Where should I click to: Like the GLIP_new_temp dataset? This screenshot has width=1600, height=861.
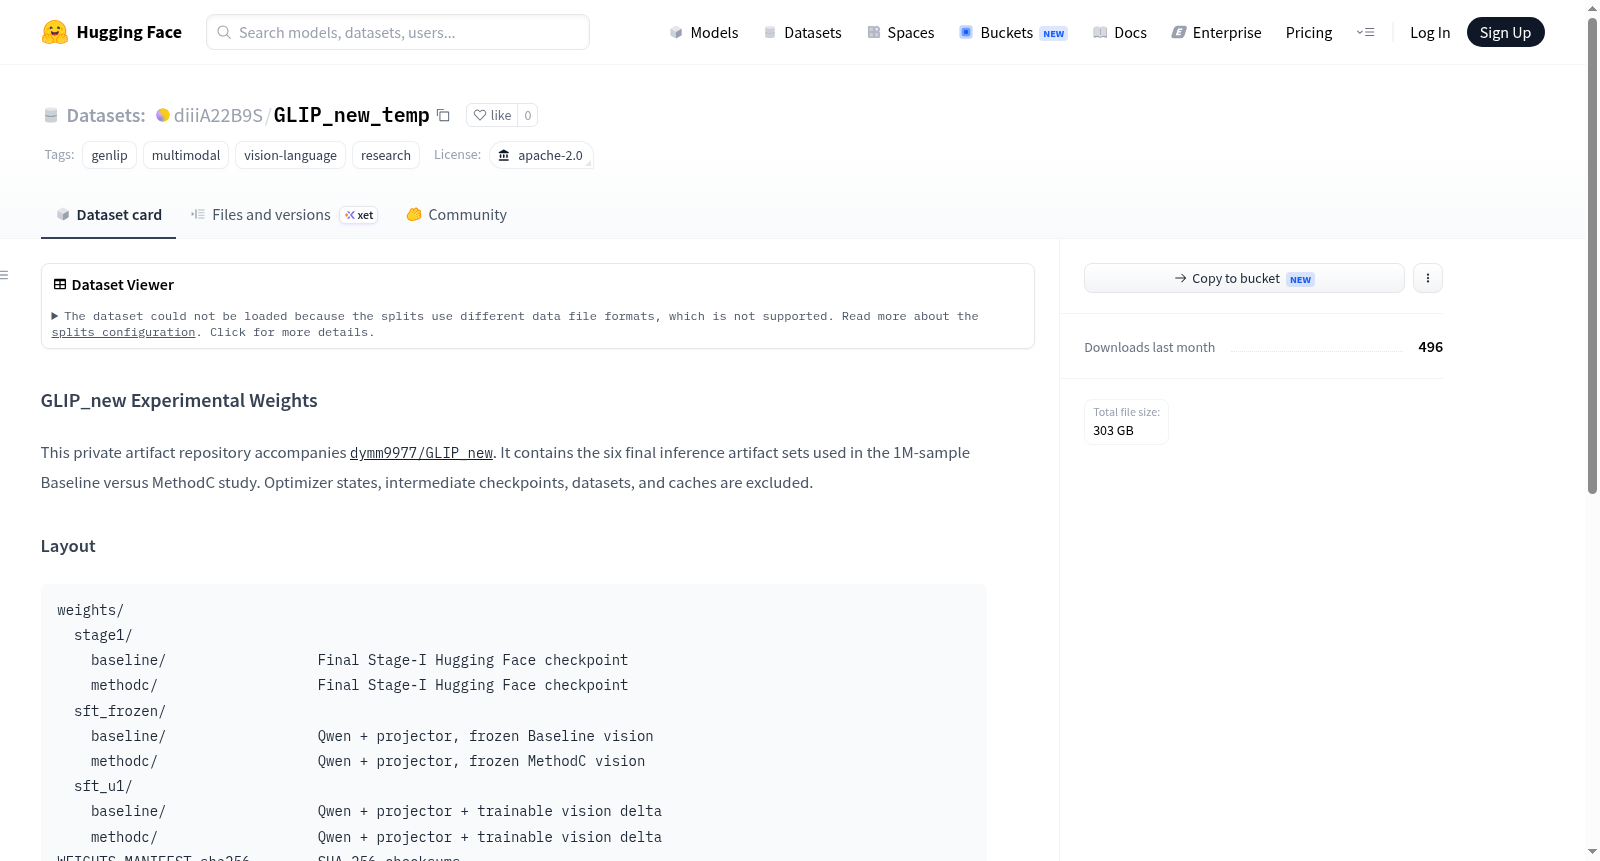(x=492, y=115)
